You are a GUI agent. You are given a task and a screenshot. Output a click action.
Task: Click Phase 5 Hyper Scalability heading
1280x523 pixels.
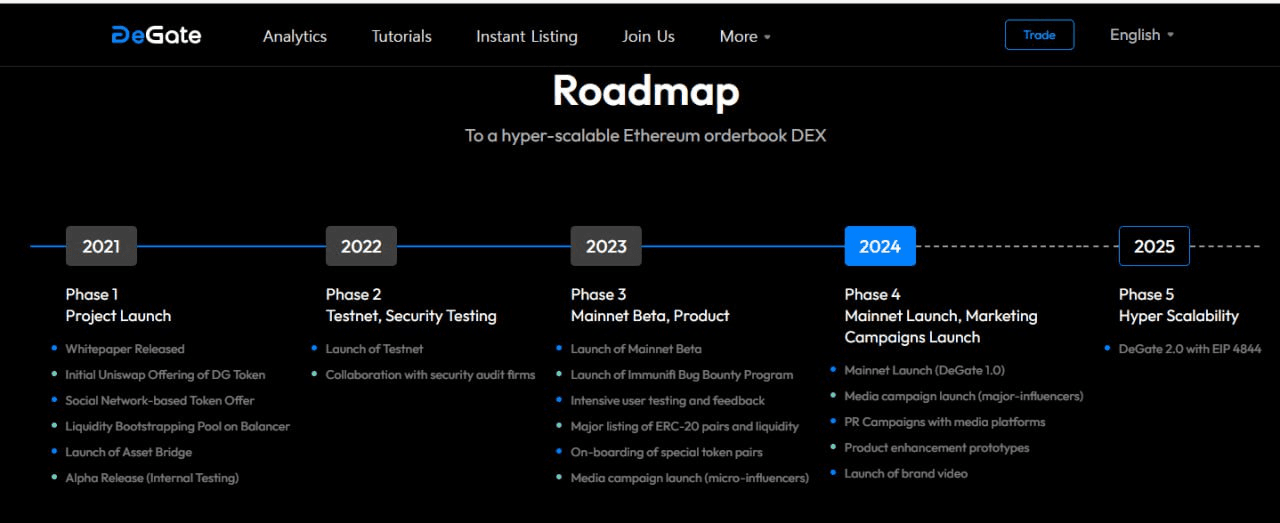pyautogui.click(x=1179, y=305)
